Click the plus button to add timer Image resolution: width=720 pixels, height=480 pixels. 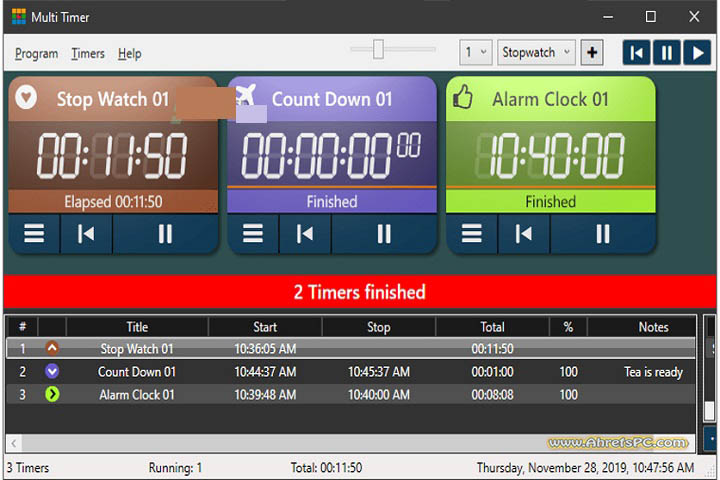(592, 52)
